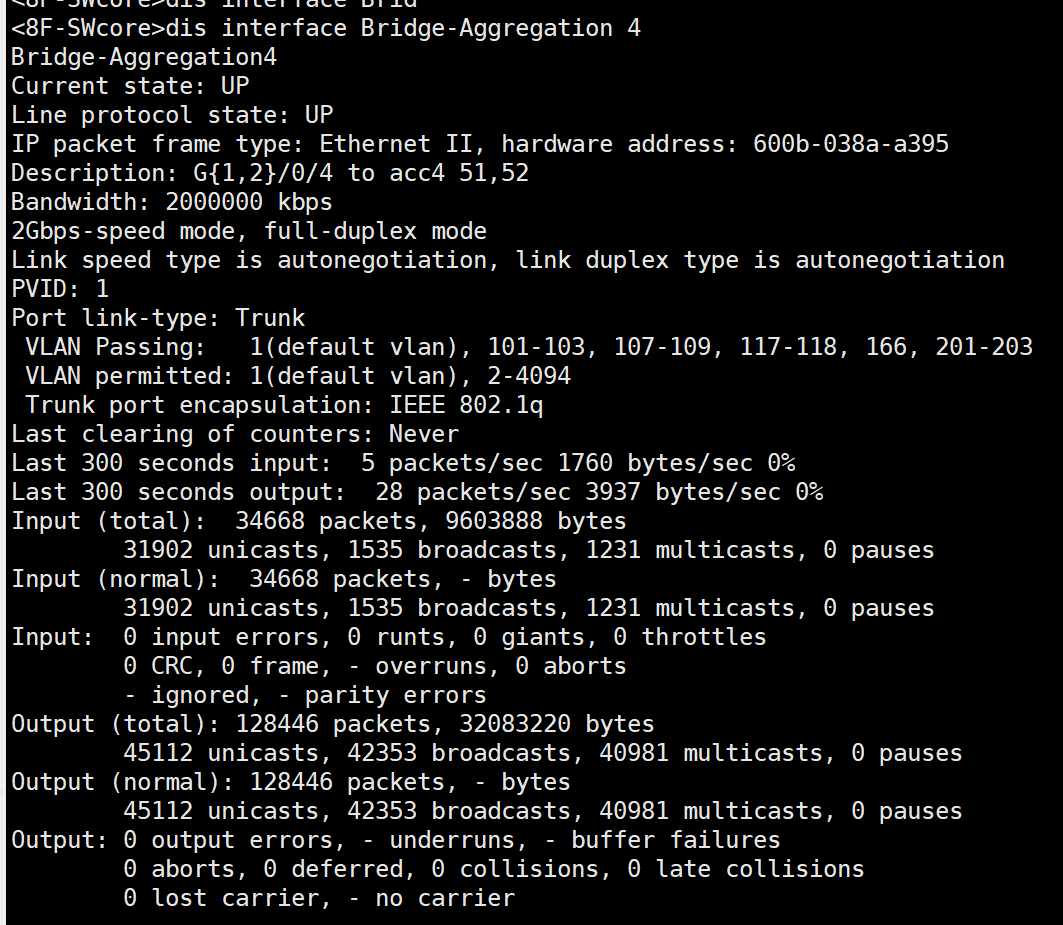Click the hardware address 600b-038a-a395
The height and width of the screenshot is (925, 1063).
[850, 144]
